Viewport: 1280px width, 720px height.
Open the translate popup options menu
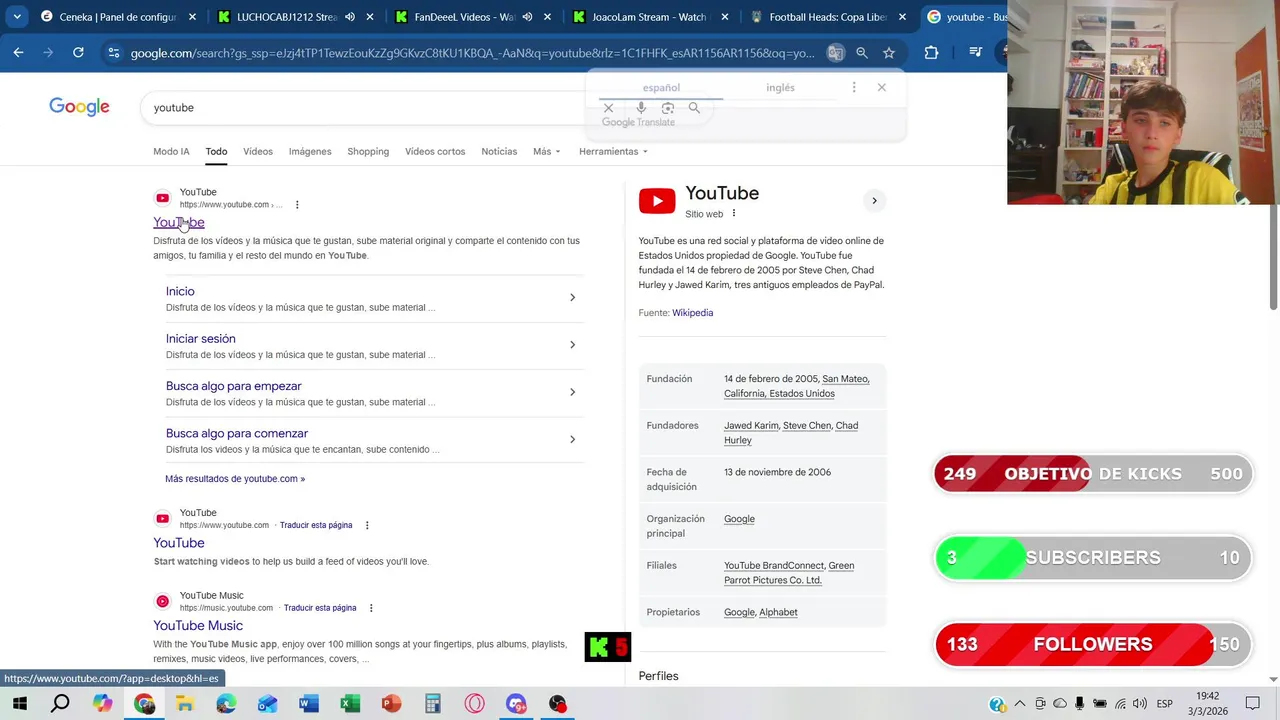click(853, 87)
